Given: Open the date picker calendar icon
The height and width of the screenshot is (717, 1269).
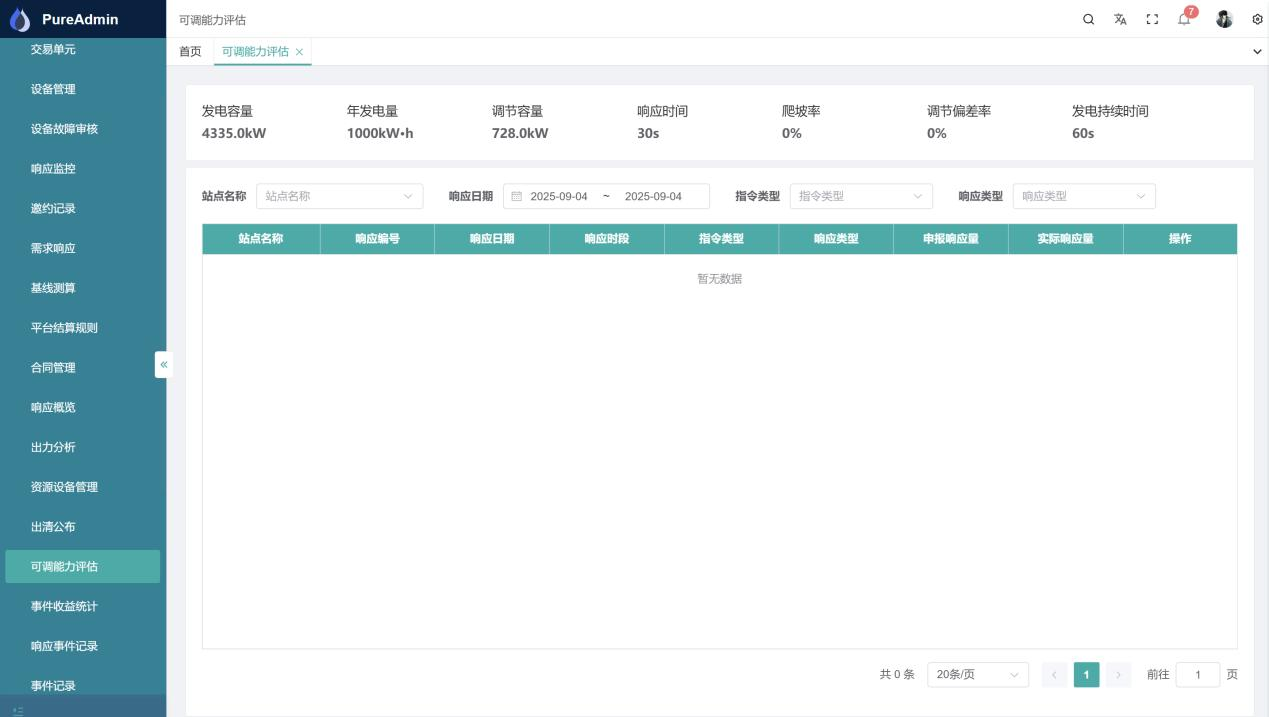Looking at the screenshot, I should pos(515,196).
